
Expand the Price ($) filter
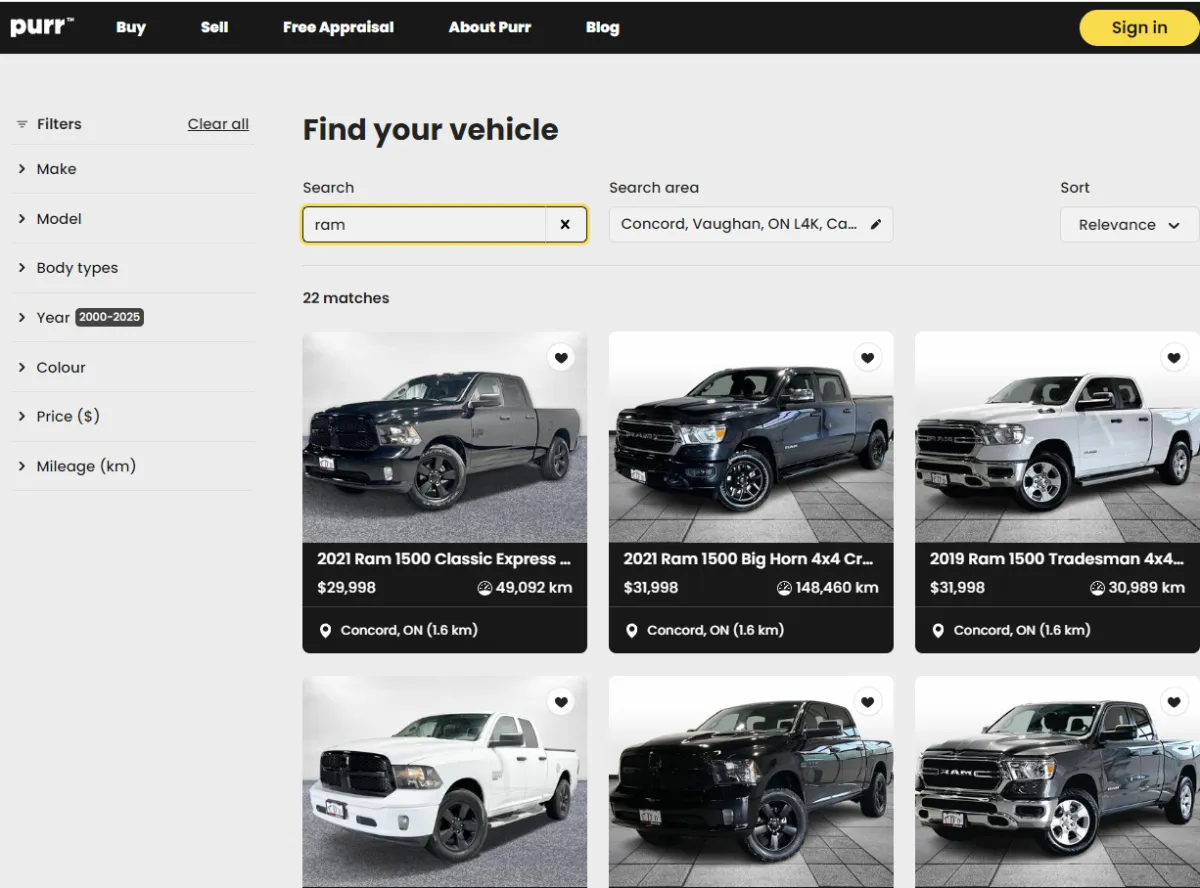(x=133, y=416)
